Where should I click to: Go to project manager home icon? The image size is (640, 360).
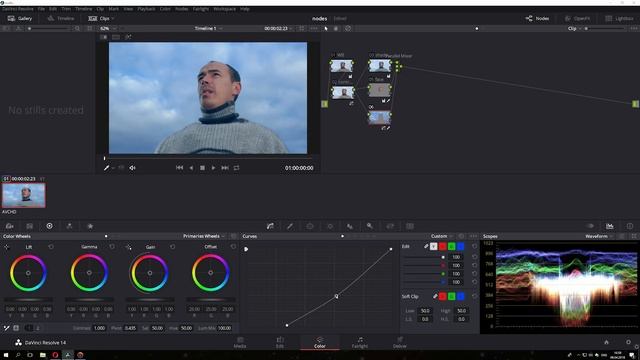tap(606, 342)
